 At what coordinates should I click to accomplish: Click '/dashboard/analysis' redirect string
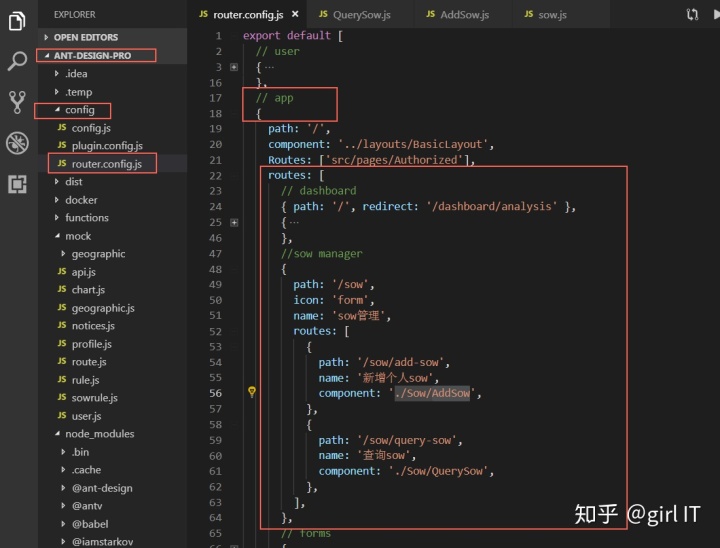click(492, 206)
